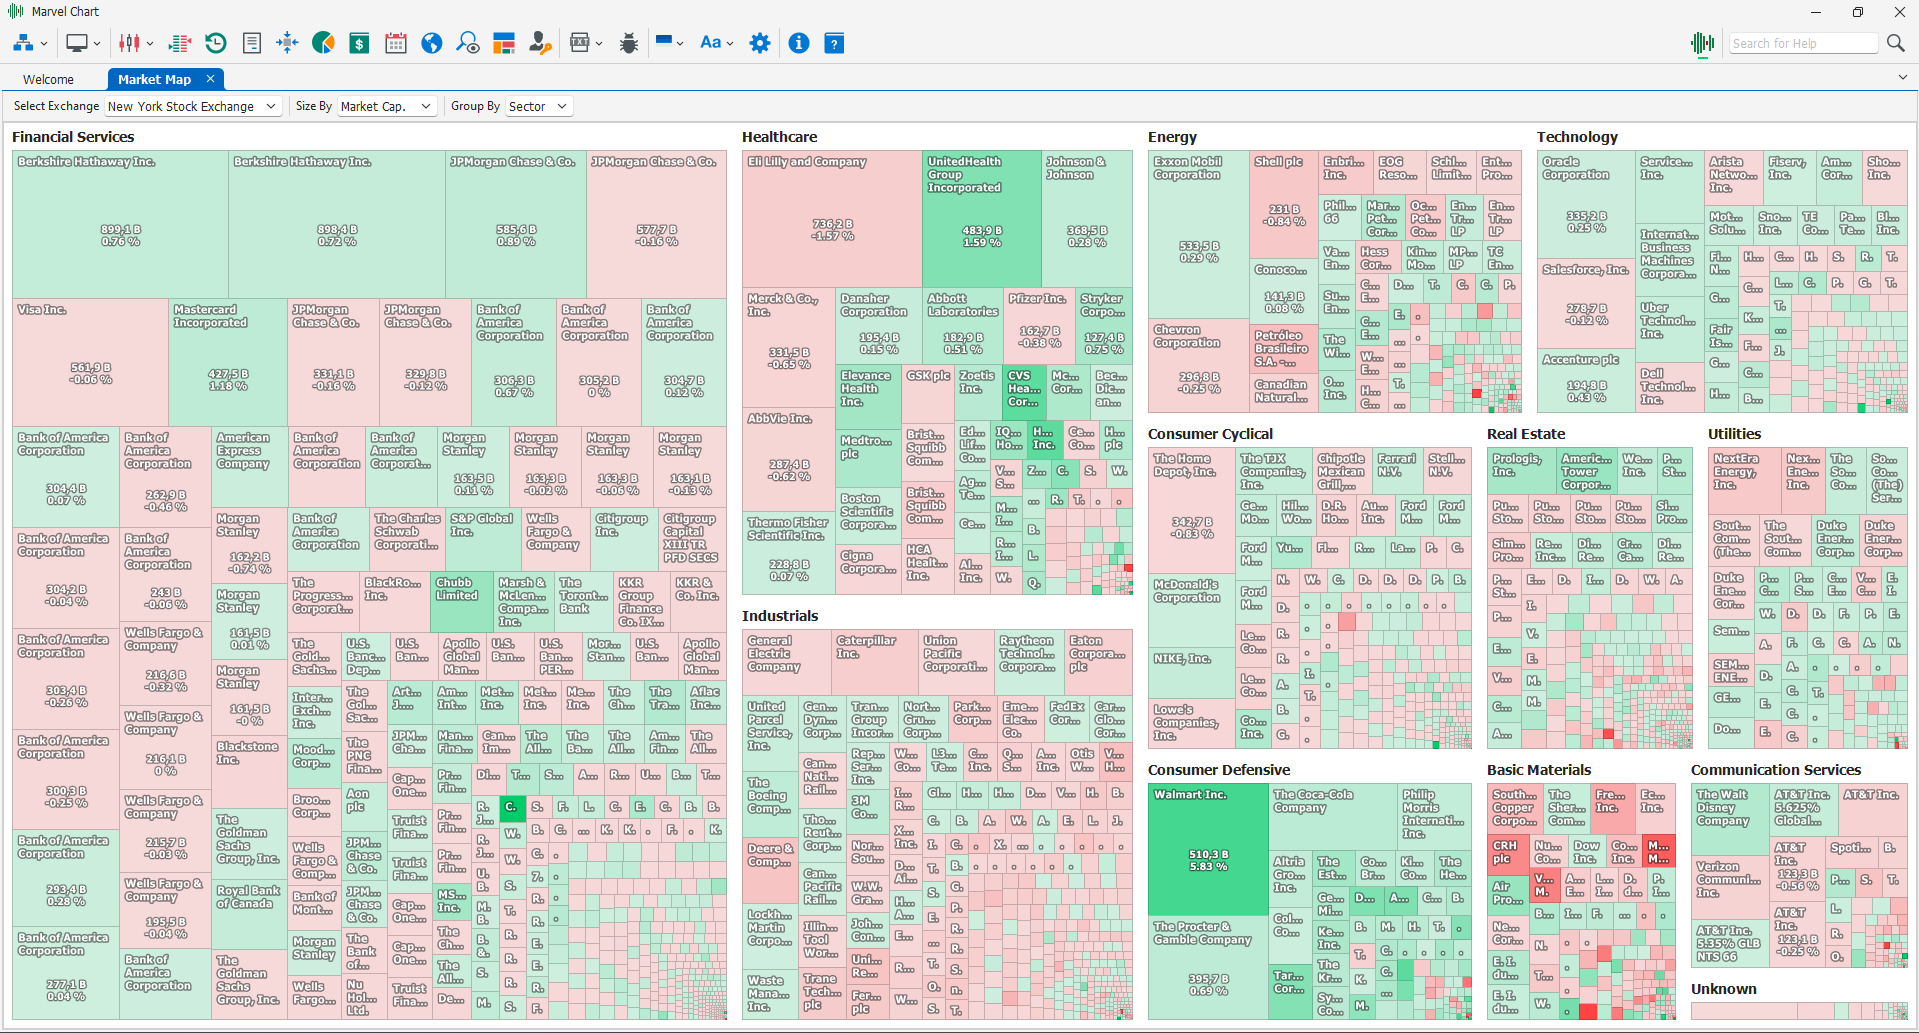Click the Visa Inc. tile
Viewport: 1919px width, 1033px height.
[90, 362]
